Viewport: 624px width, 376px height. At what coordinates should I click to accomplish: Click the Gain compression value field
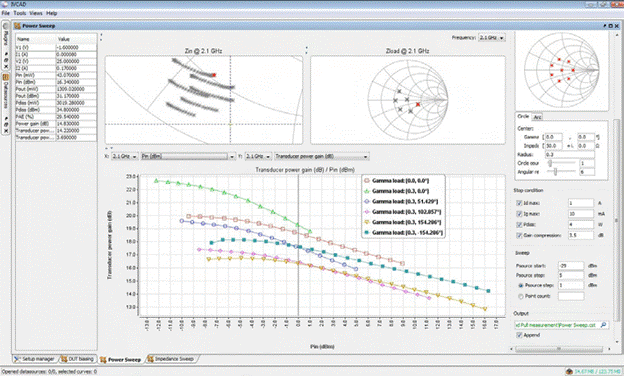point(581,235)
